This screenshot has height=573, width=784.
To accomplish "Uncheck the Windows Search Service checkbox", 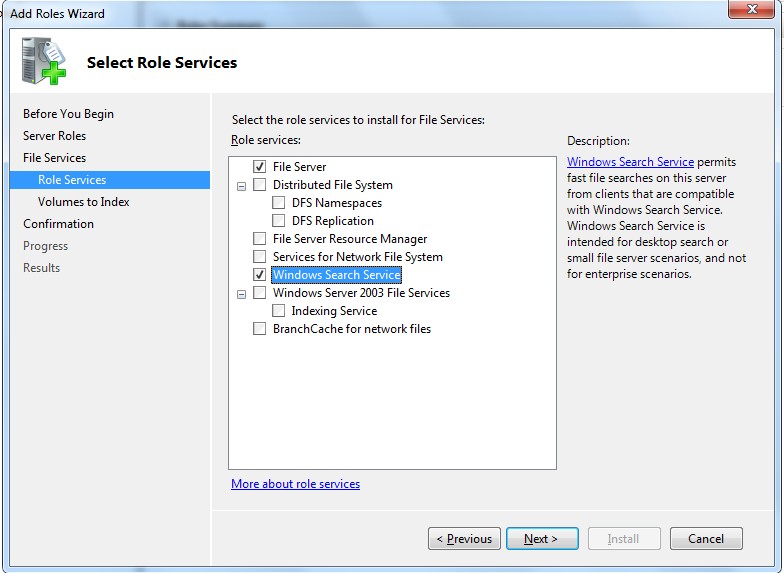I will [260, 274].
